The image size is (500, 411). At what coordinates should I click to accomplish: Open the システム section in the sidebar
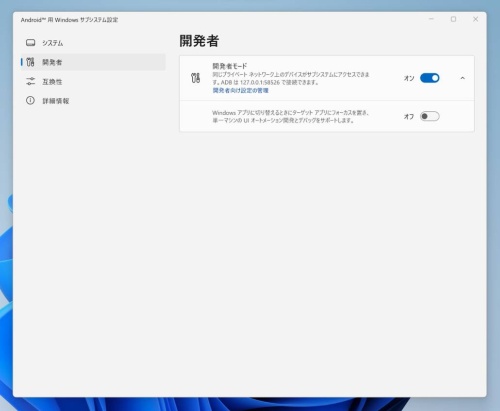point(93,43)
